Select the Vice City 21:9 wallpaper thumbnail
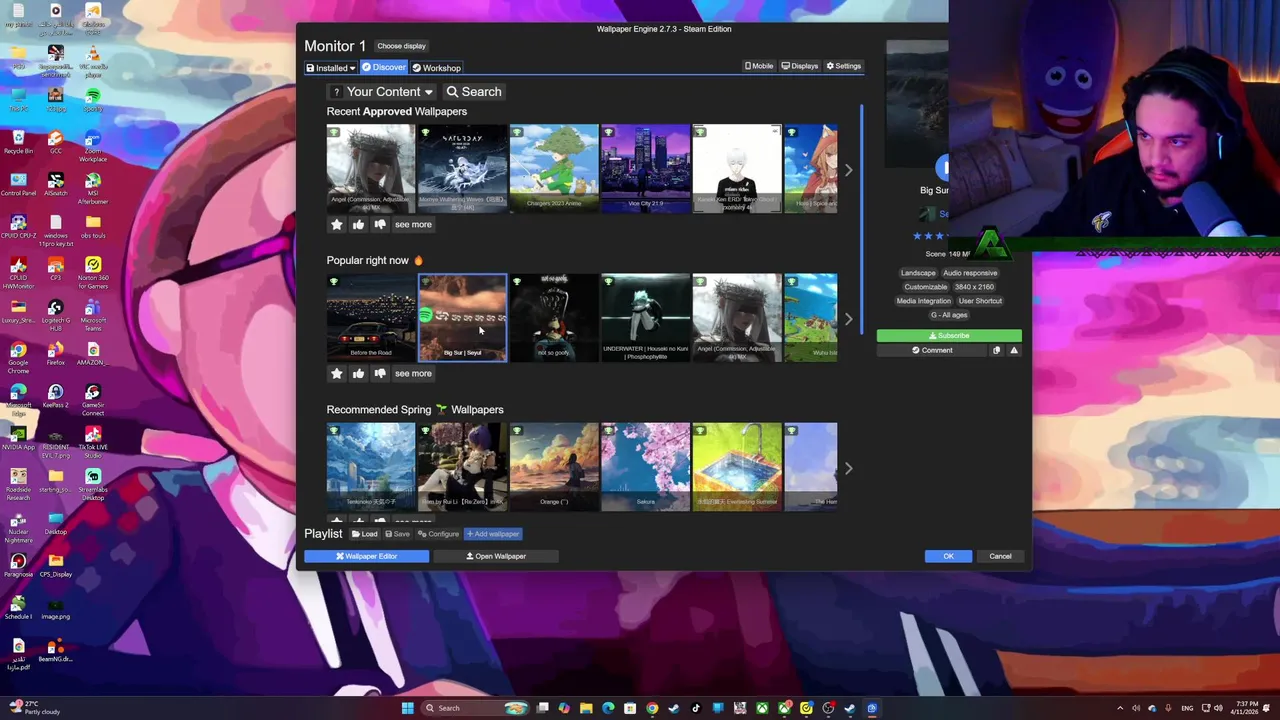The width and height of the screenshot is (1280, 720). pos(645,168)
